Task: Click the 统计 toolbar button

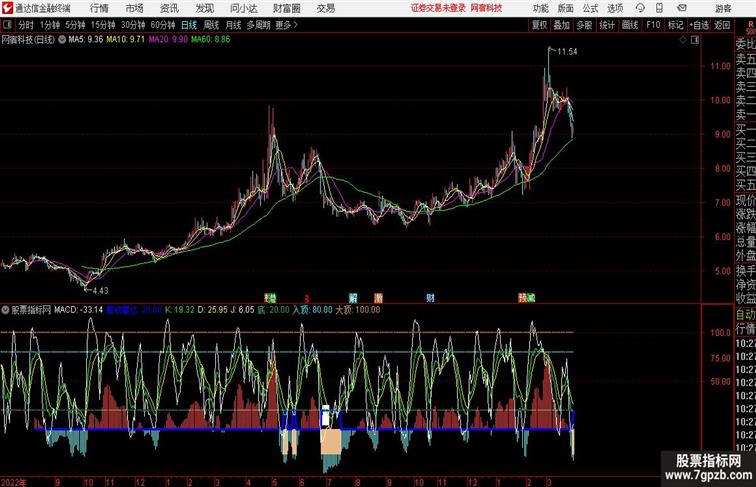Action: [x=607, y=25]
